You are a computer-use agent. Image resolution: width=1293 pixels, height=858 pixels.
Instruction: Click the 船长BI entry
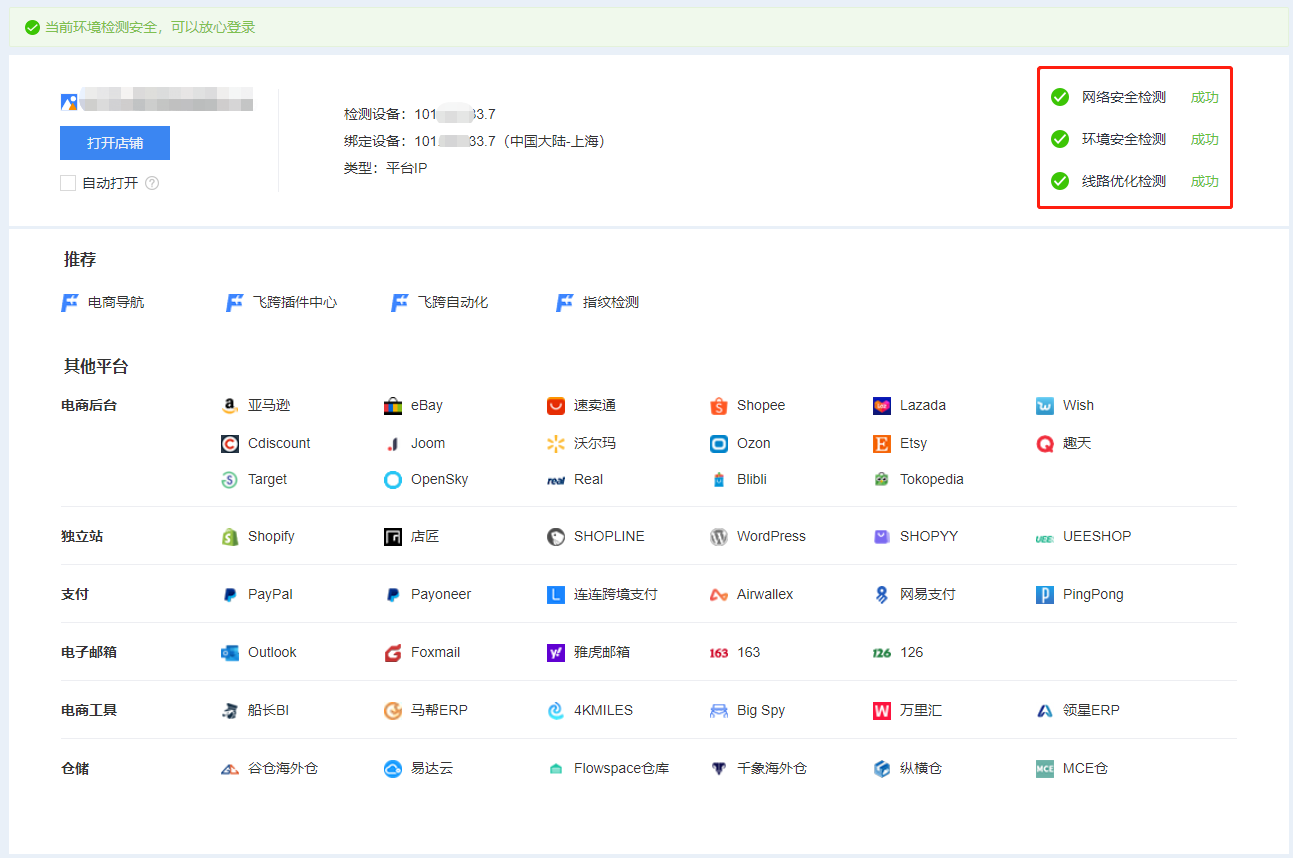coord(255,710)
